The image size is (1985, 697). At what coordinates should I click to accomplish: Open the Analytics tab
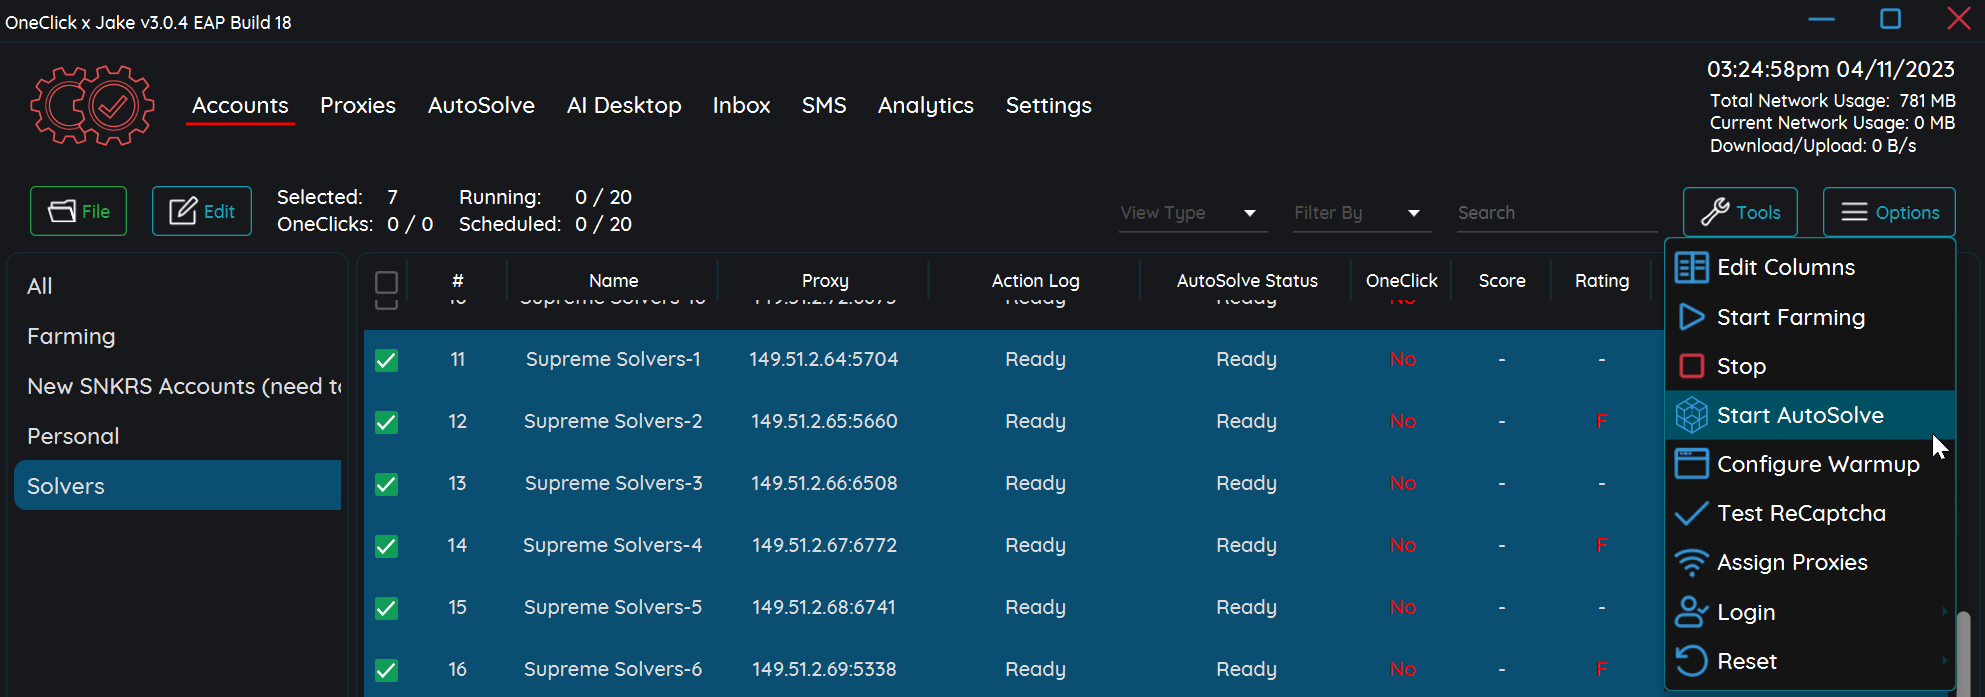pyautogui.click(x=925, y=105)
